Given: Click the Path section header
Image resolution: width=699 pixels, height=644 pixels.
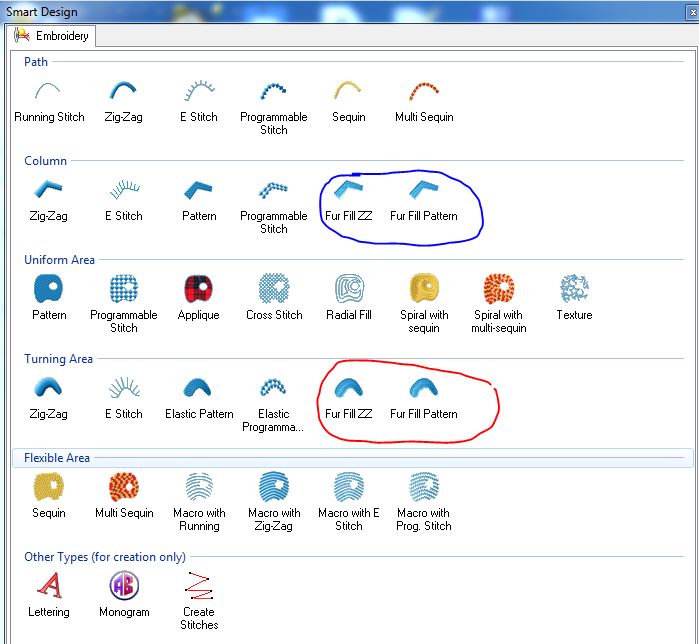Looking at the screenshot, I should (x=36, y=62).
